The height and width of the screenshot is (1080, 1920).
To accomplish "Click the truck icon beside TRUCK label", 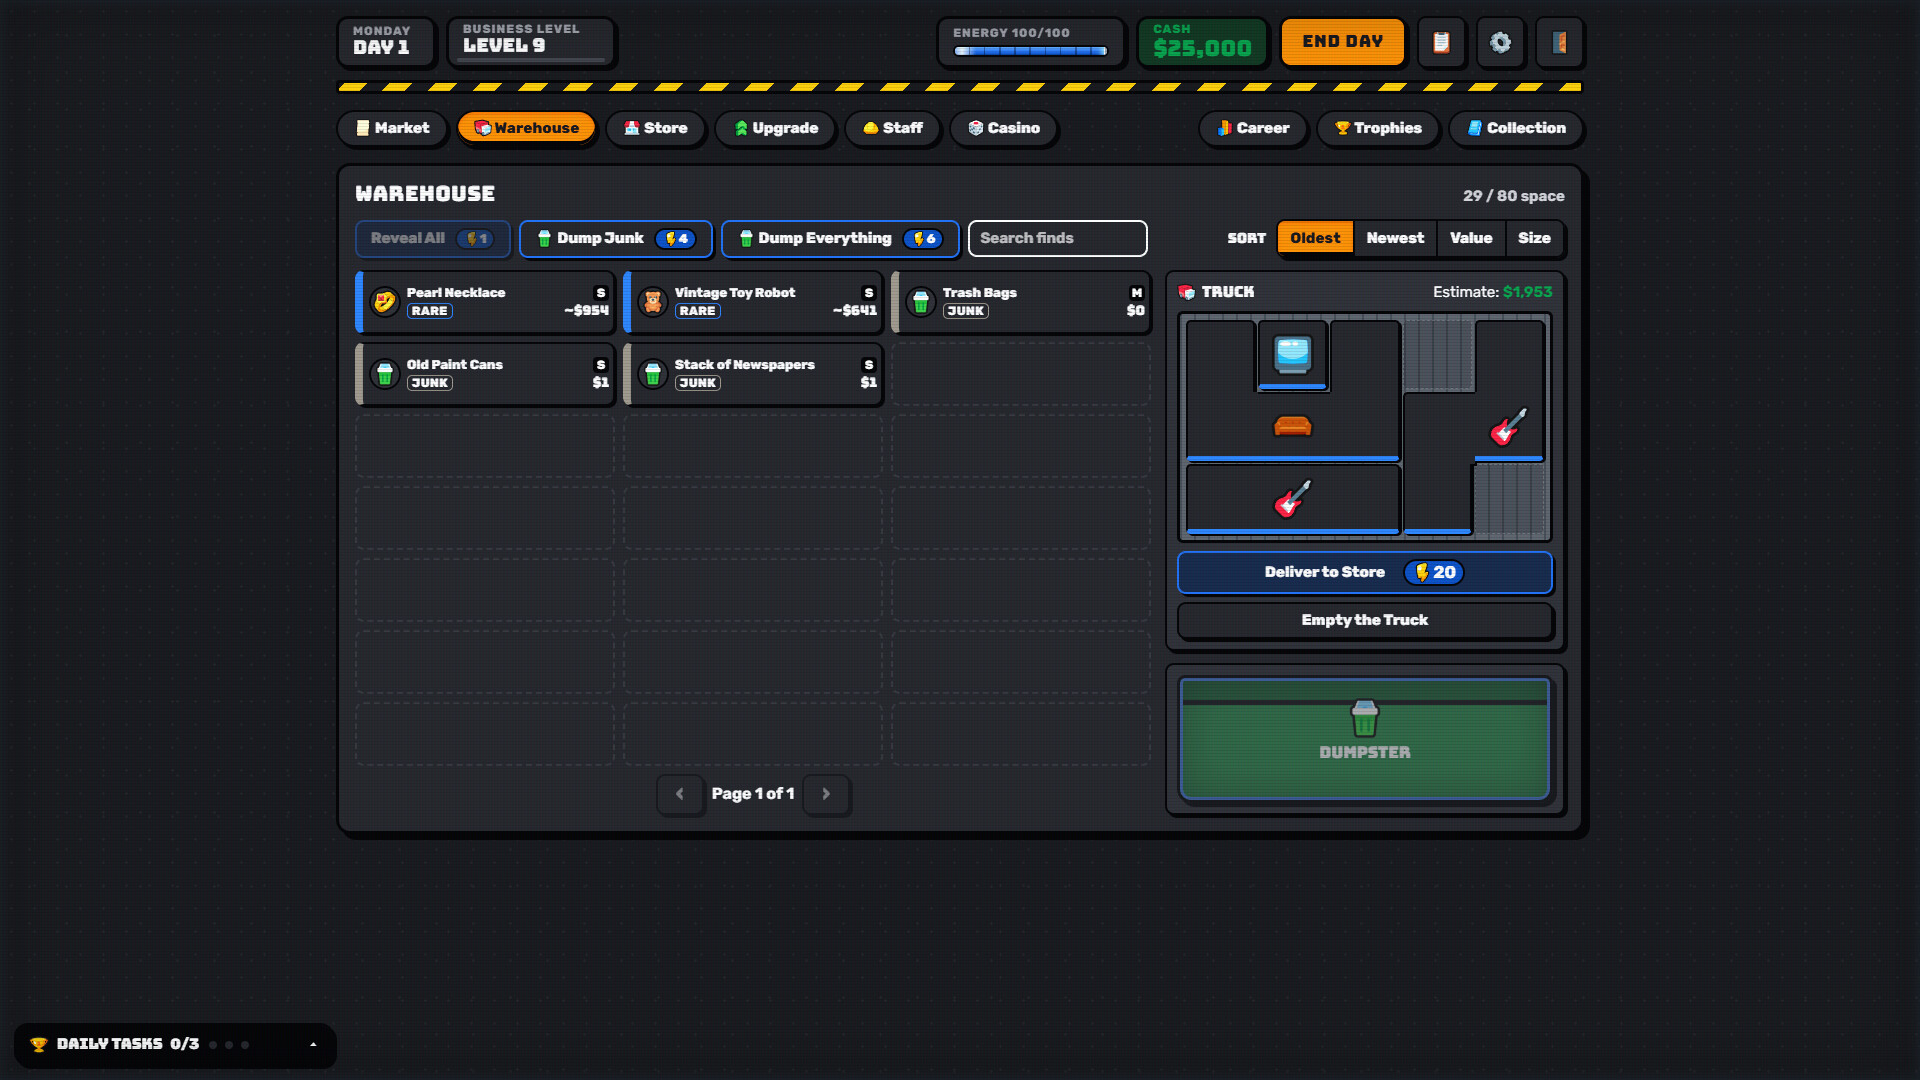I will click(1187, 292).
